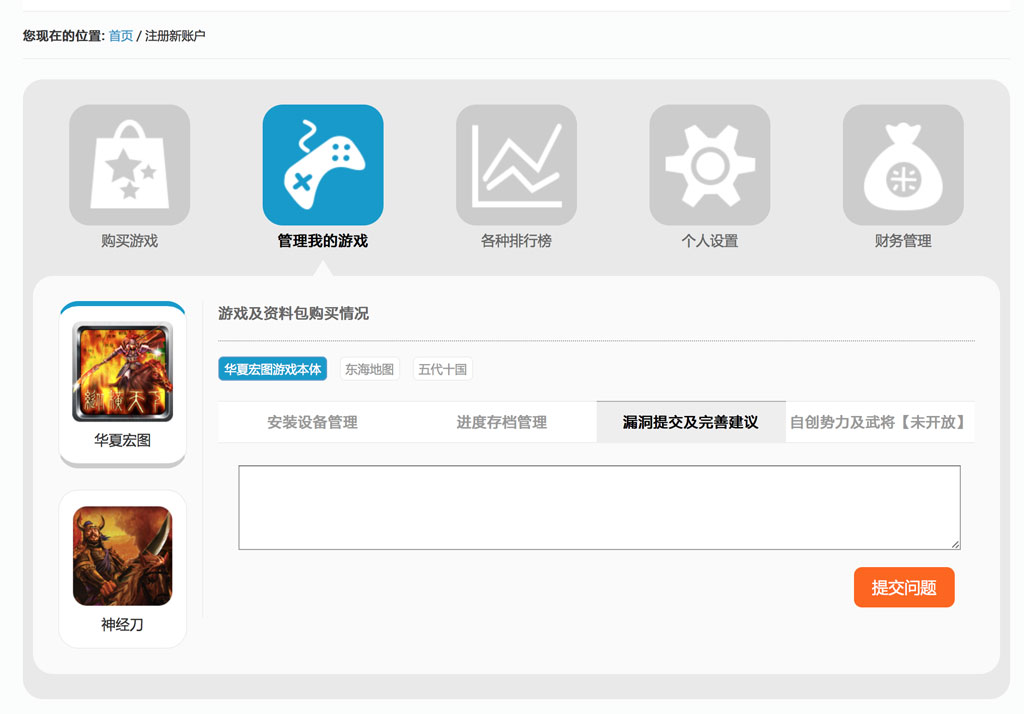Screen dimensions: 1024x714
Task: Select the 神经刀 game thumbnail
Action: [x=123, y=556]
